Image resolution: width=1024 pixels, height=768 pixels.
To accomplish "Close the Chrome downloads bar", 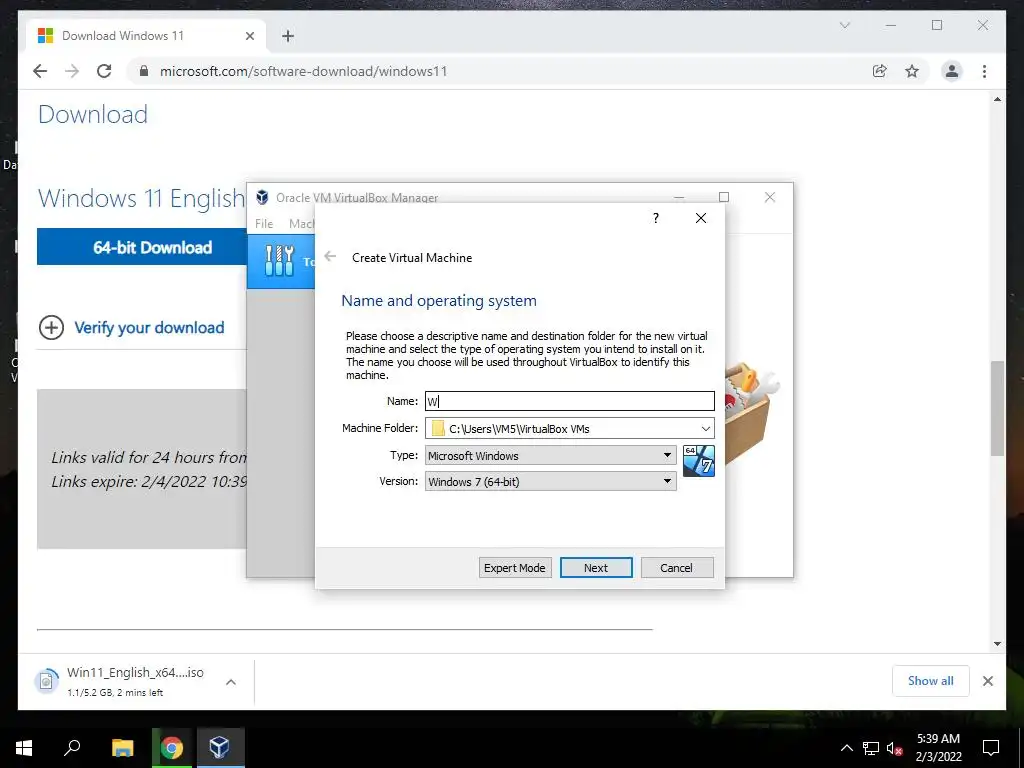I will 988,681.
